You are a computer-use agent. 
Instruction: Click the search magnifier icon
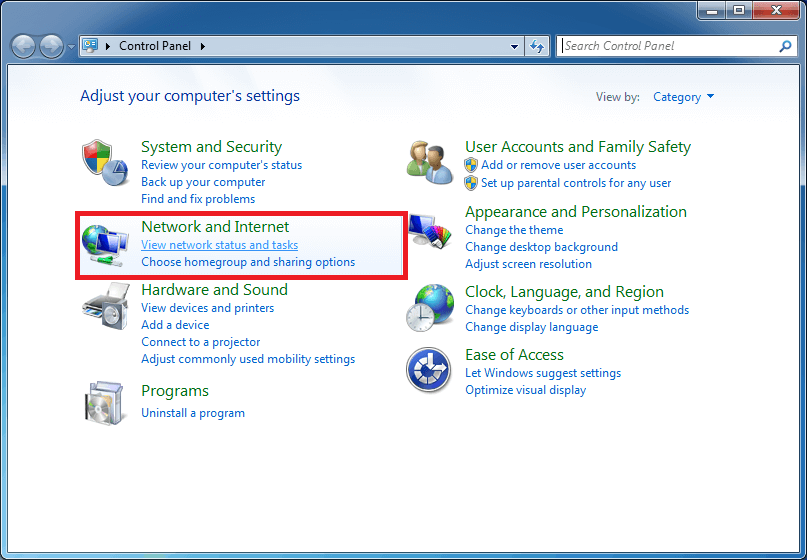click(785, 46)
